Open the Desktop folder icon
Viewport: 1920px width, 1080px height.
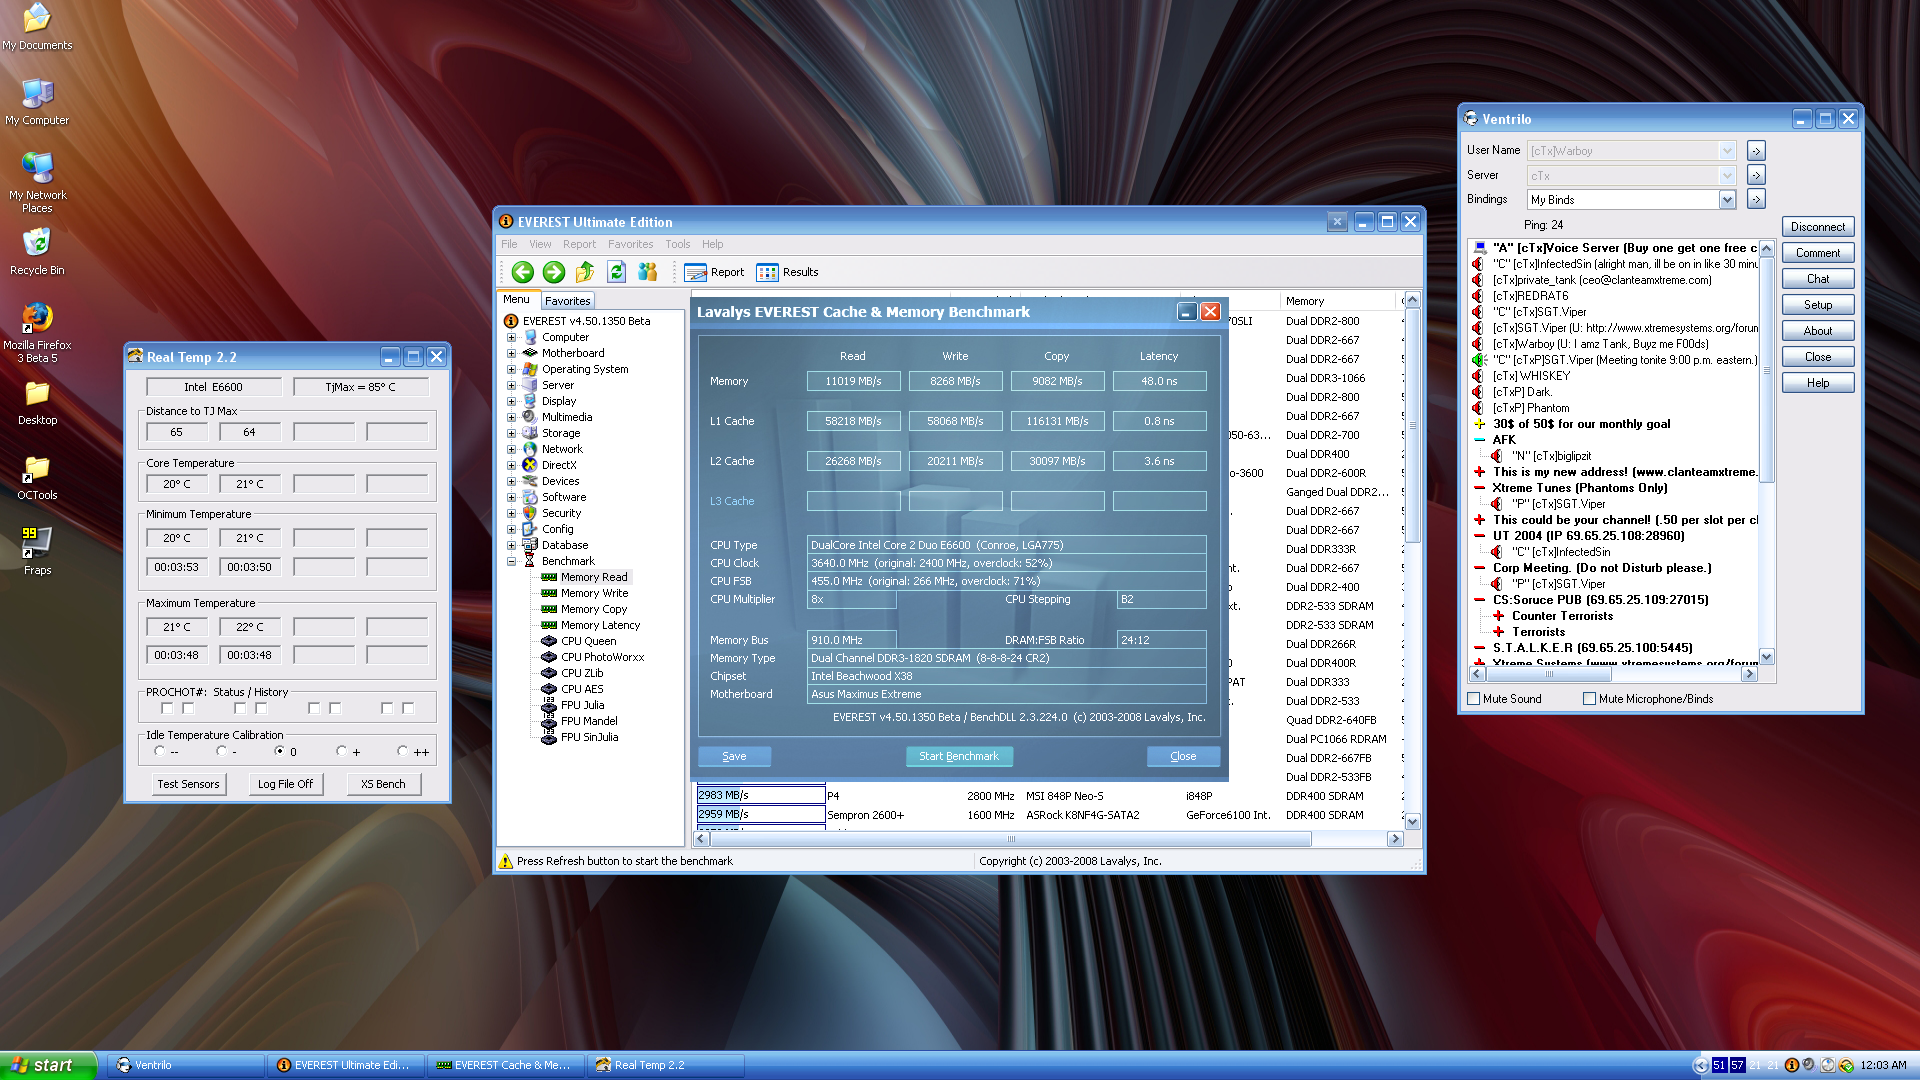pyautogui.click(x=37, y=402)
